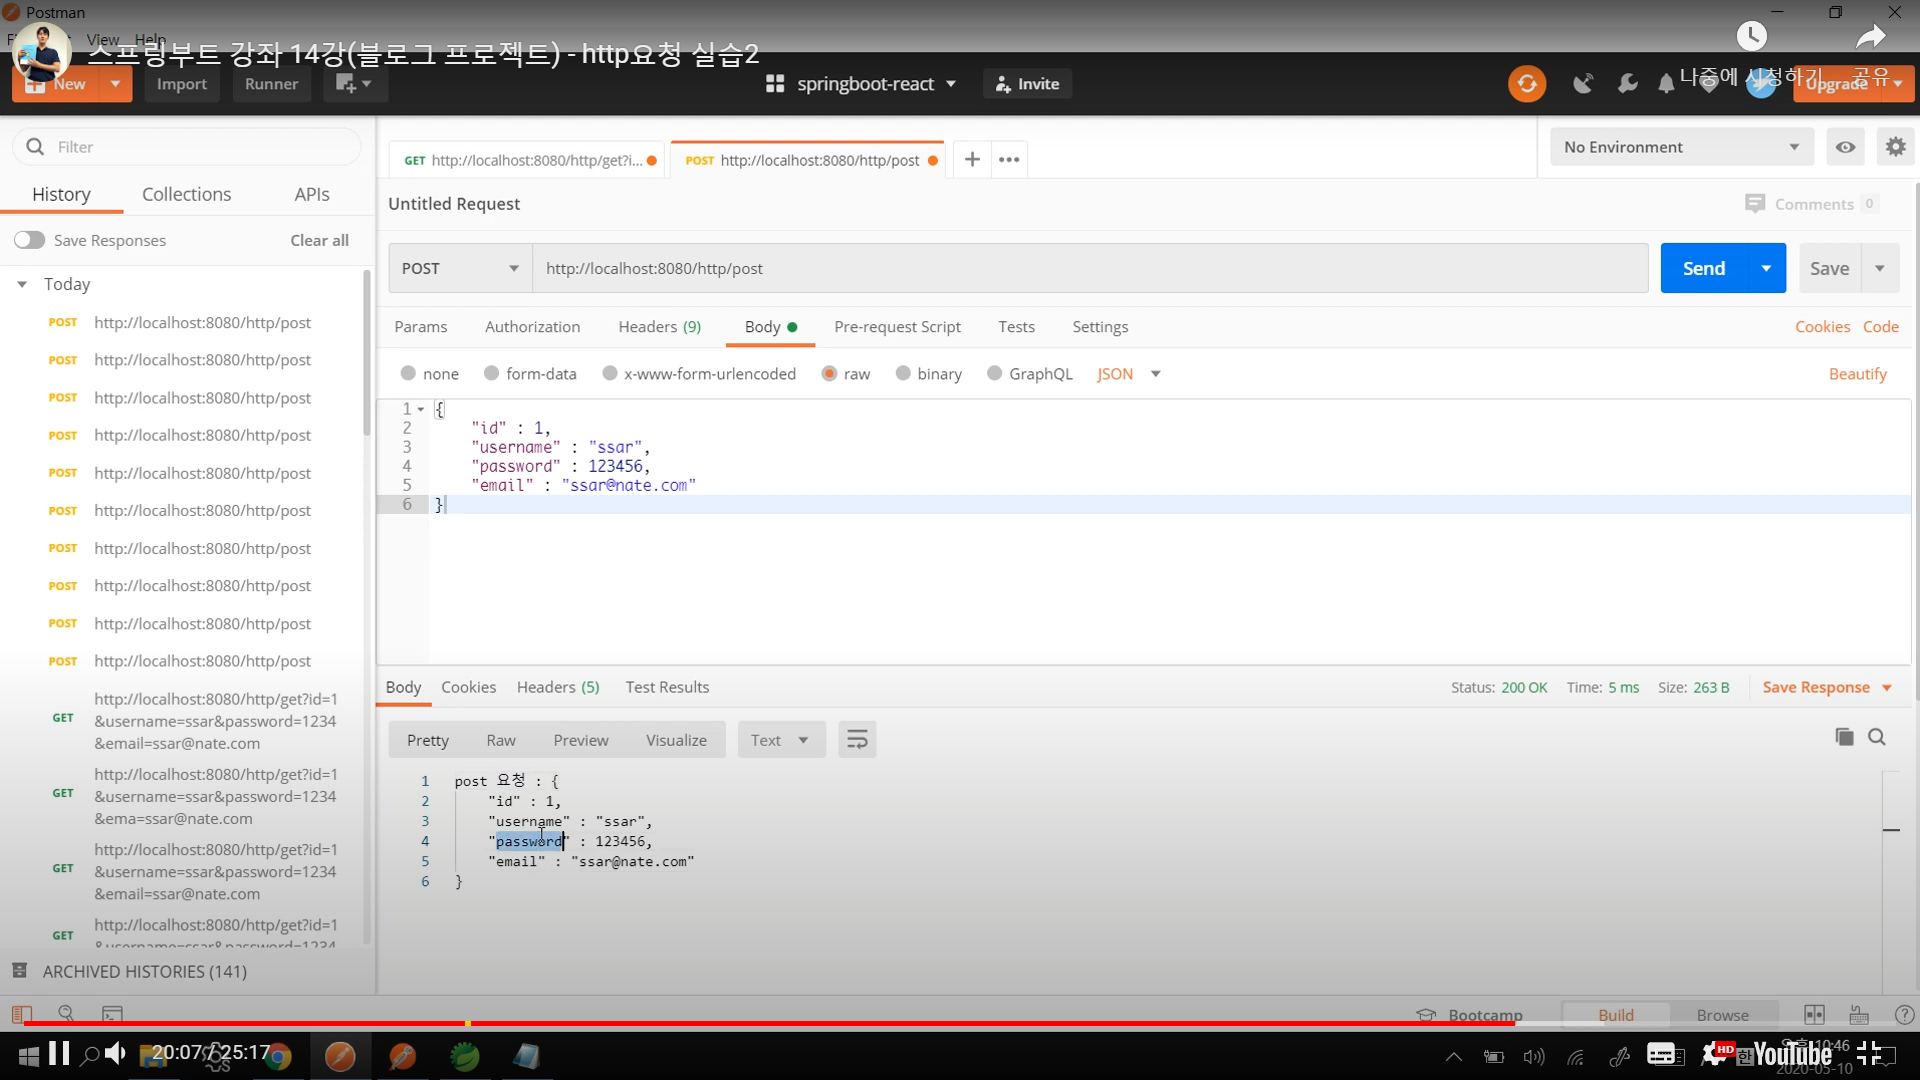Screen dimensions: 1920x1080
Task: Click the history sidebar scrollbar
Action: coord(367,355)
